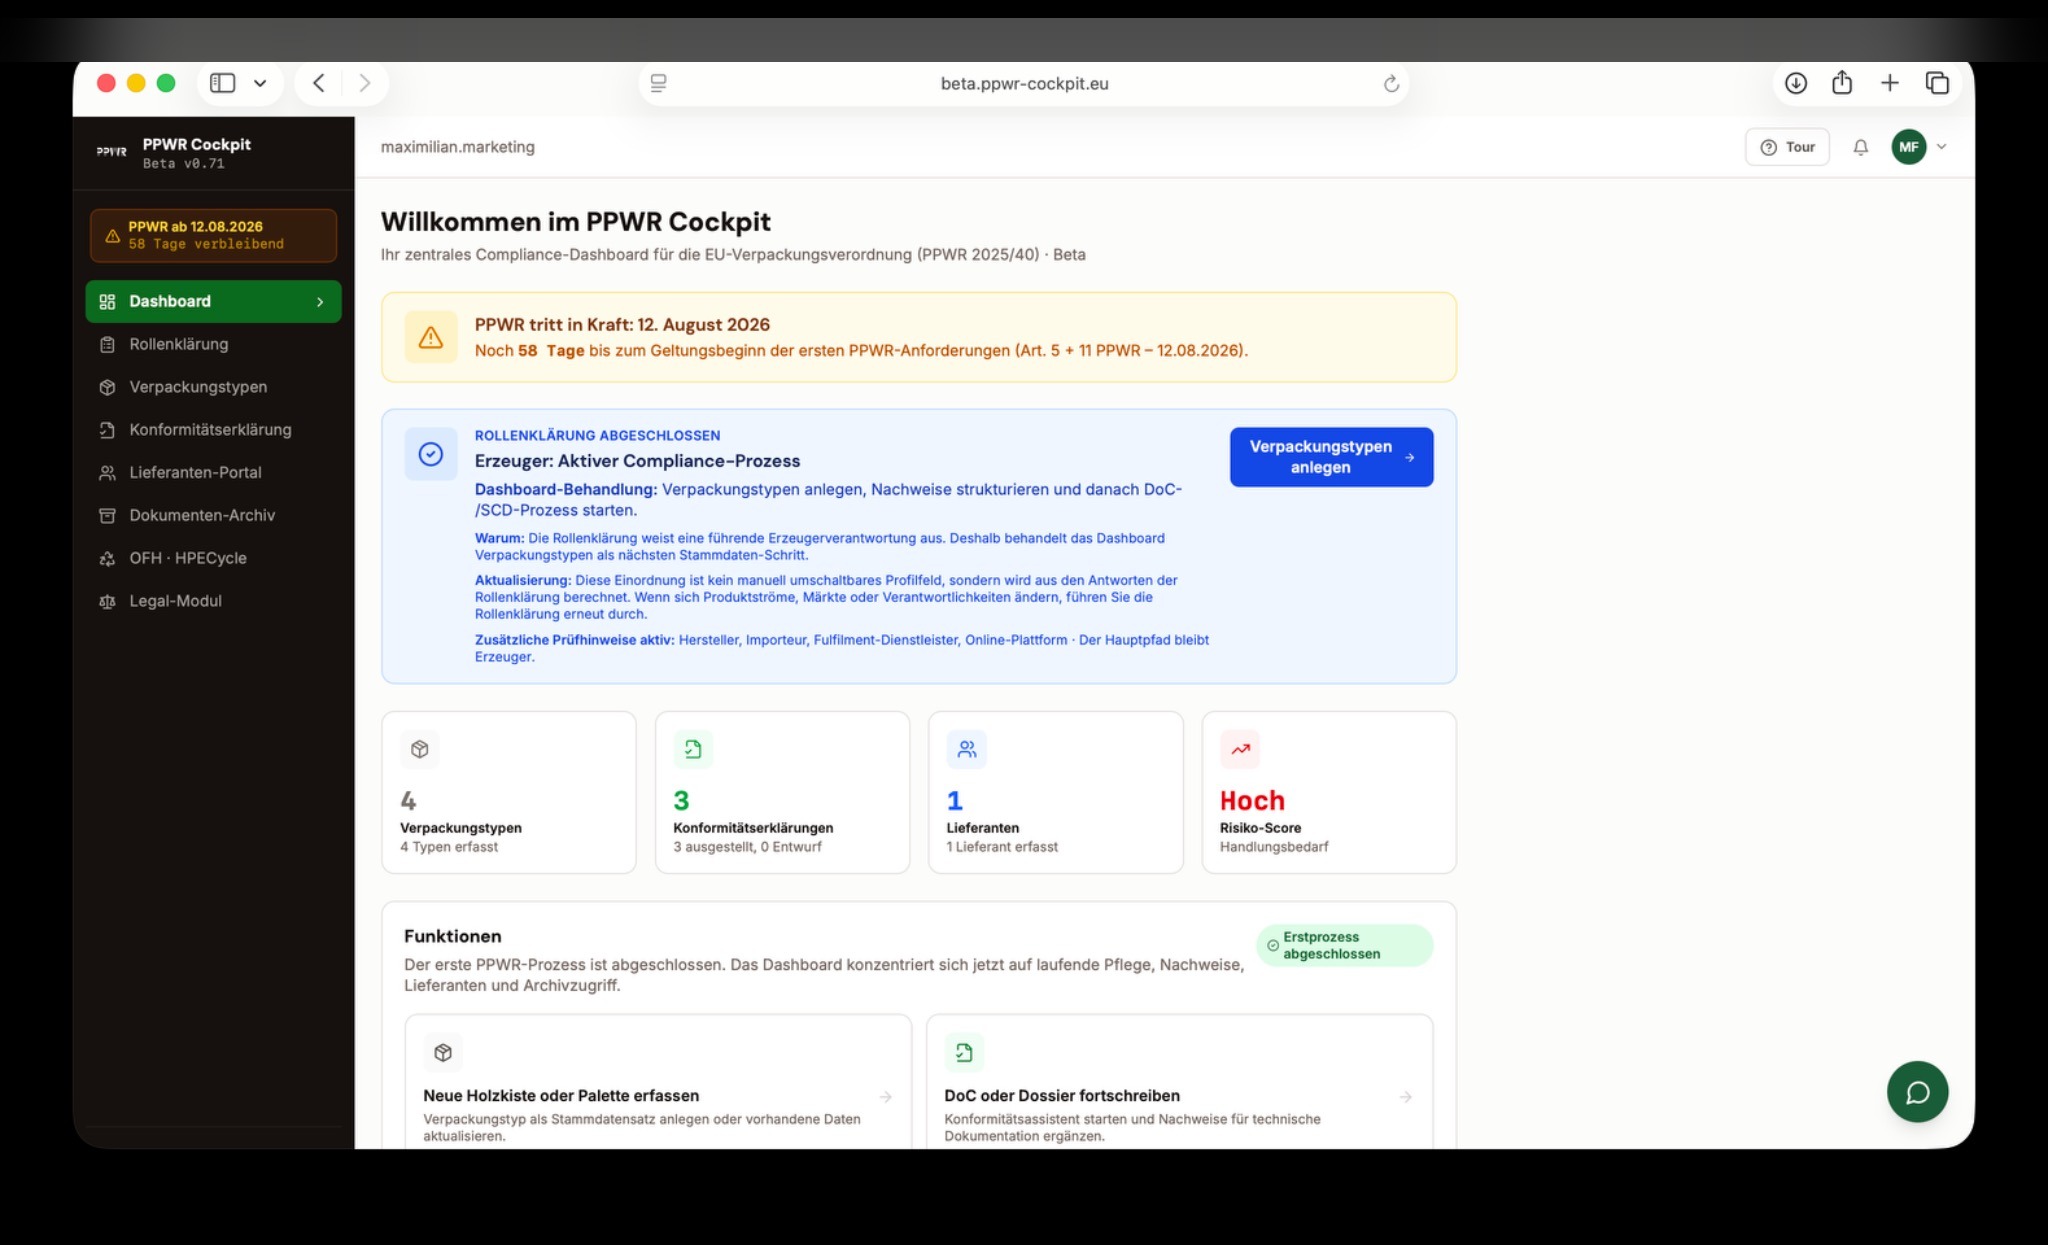Image resolution: width=2048 pixels, height=1245 pixels.
Task: Click document icon in DoC oder Dossier card
Action: (x=964, y=1052)
